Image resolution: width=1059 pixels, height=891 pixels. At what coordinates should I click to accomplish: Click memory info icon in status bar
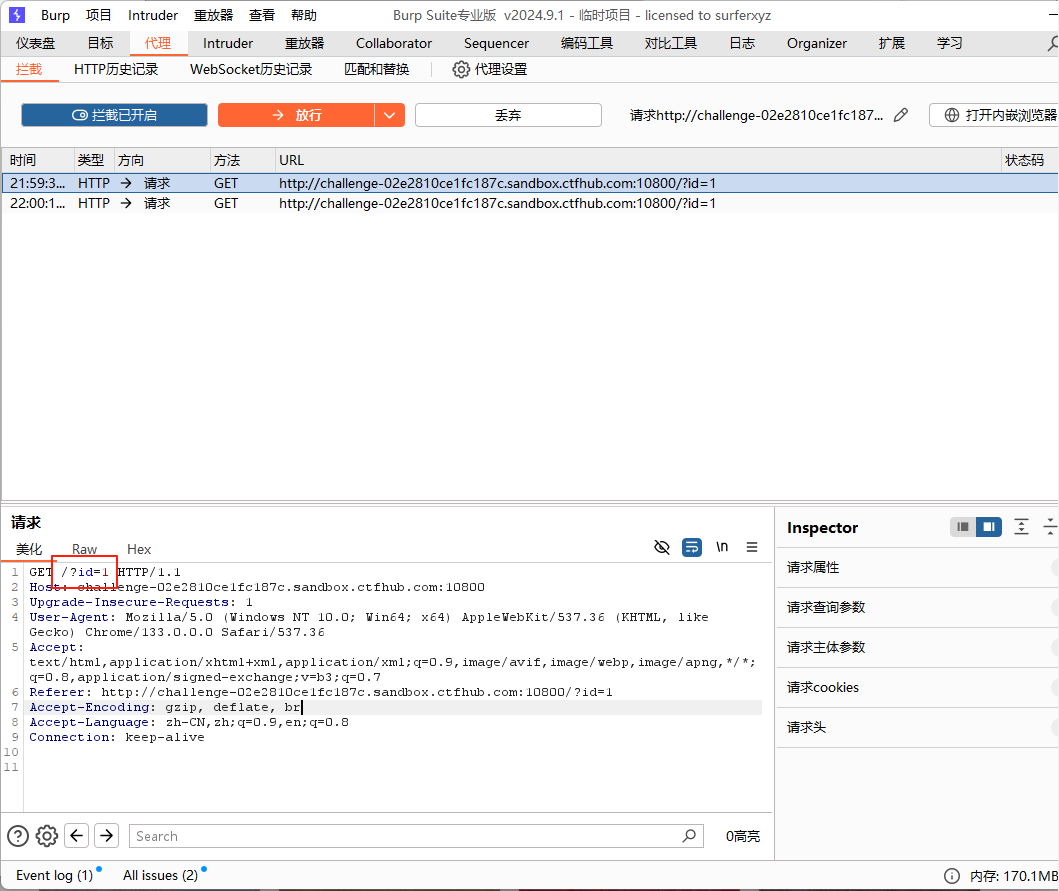952,876
